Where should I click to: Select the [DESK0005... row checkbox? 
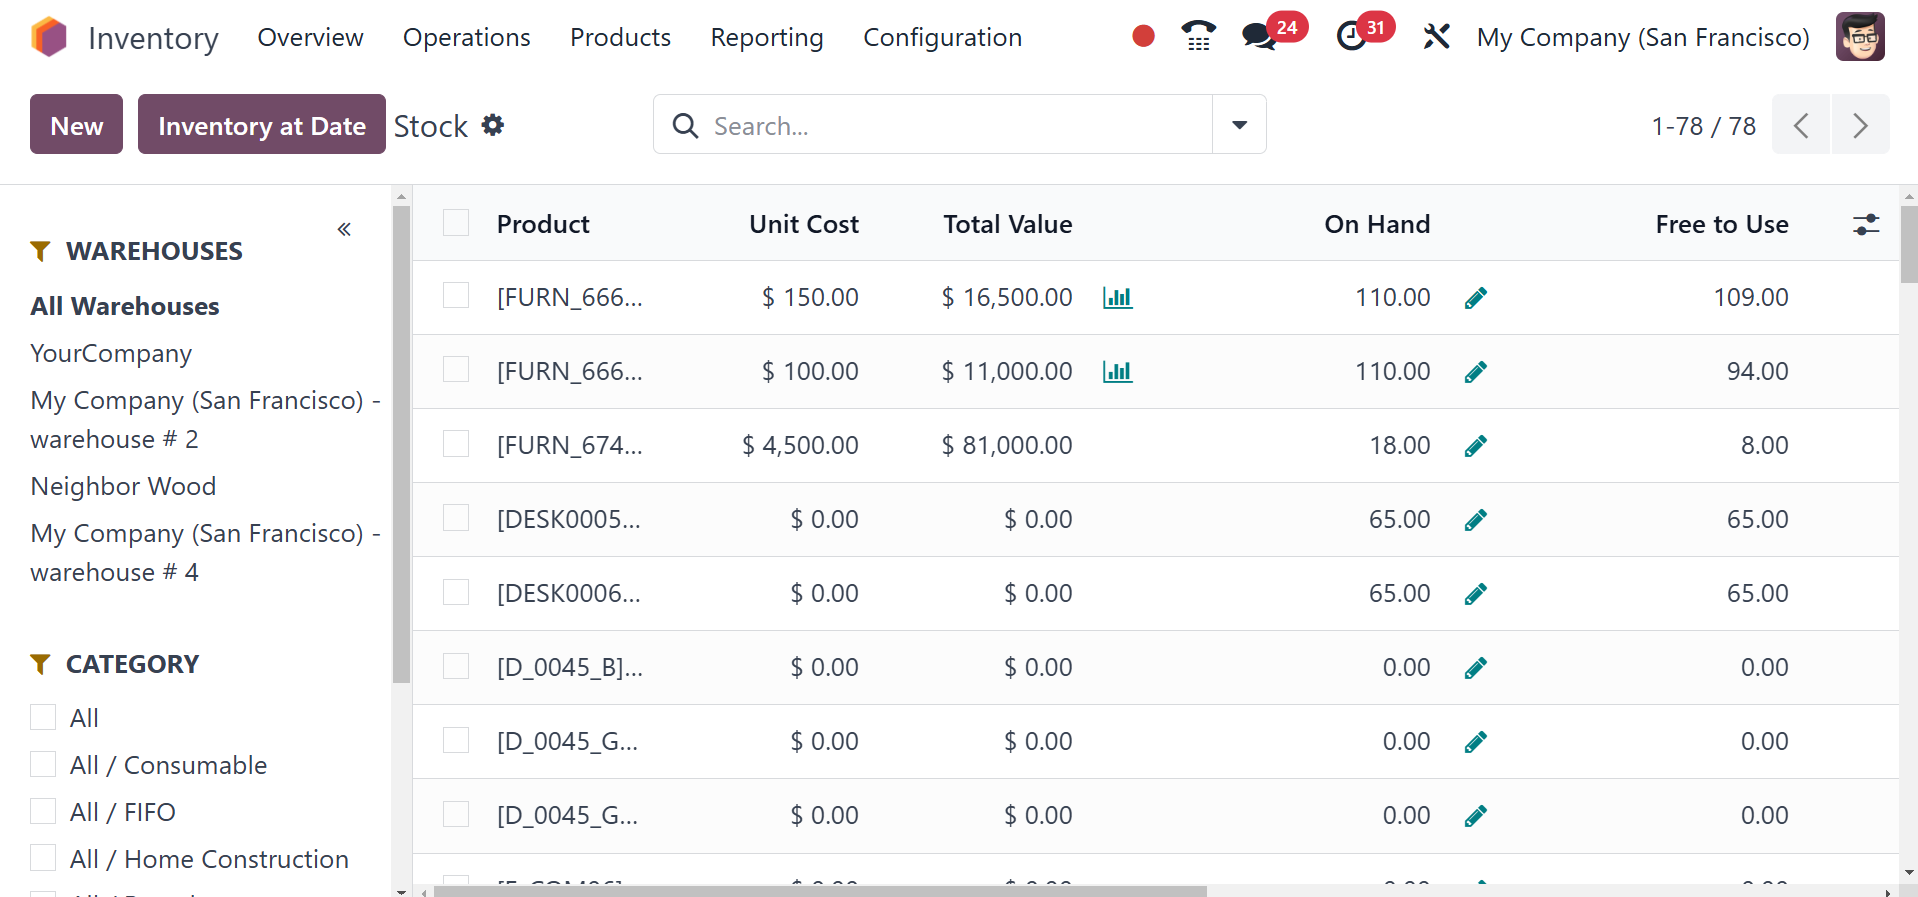tap(456, 518)
